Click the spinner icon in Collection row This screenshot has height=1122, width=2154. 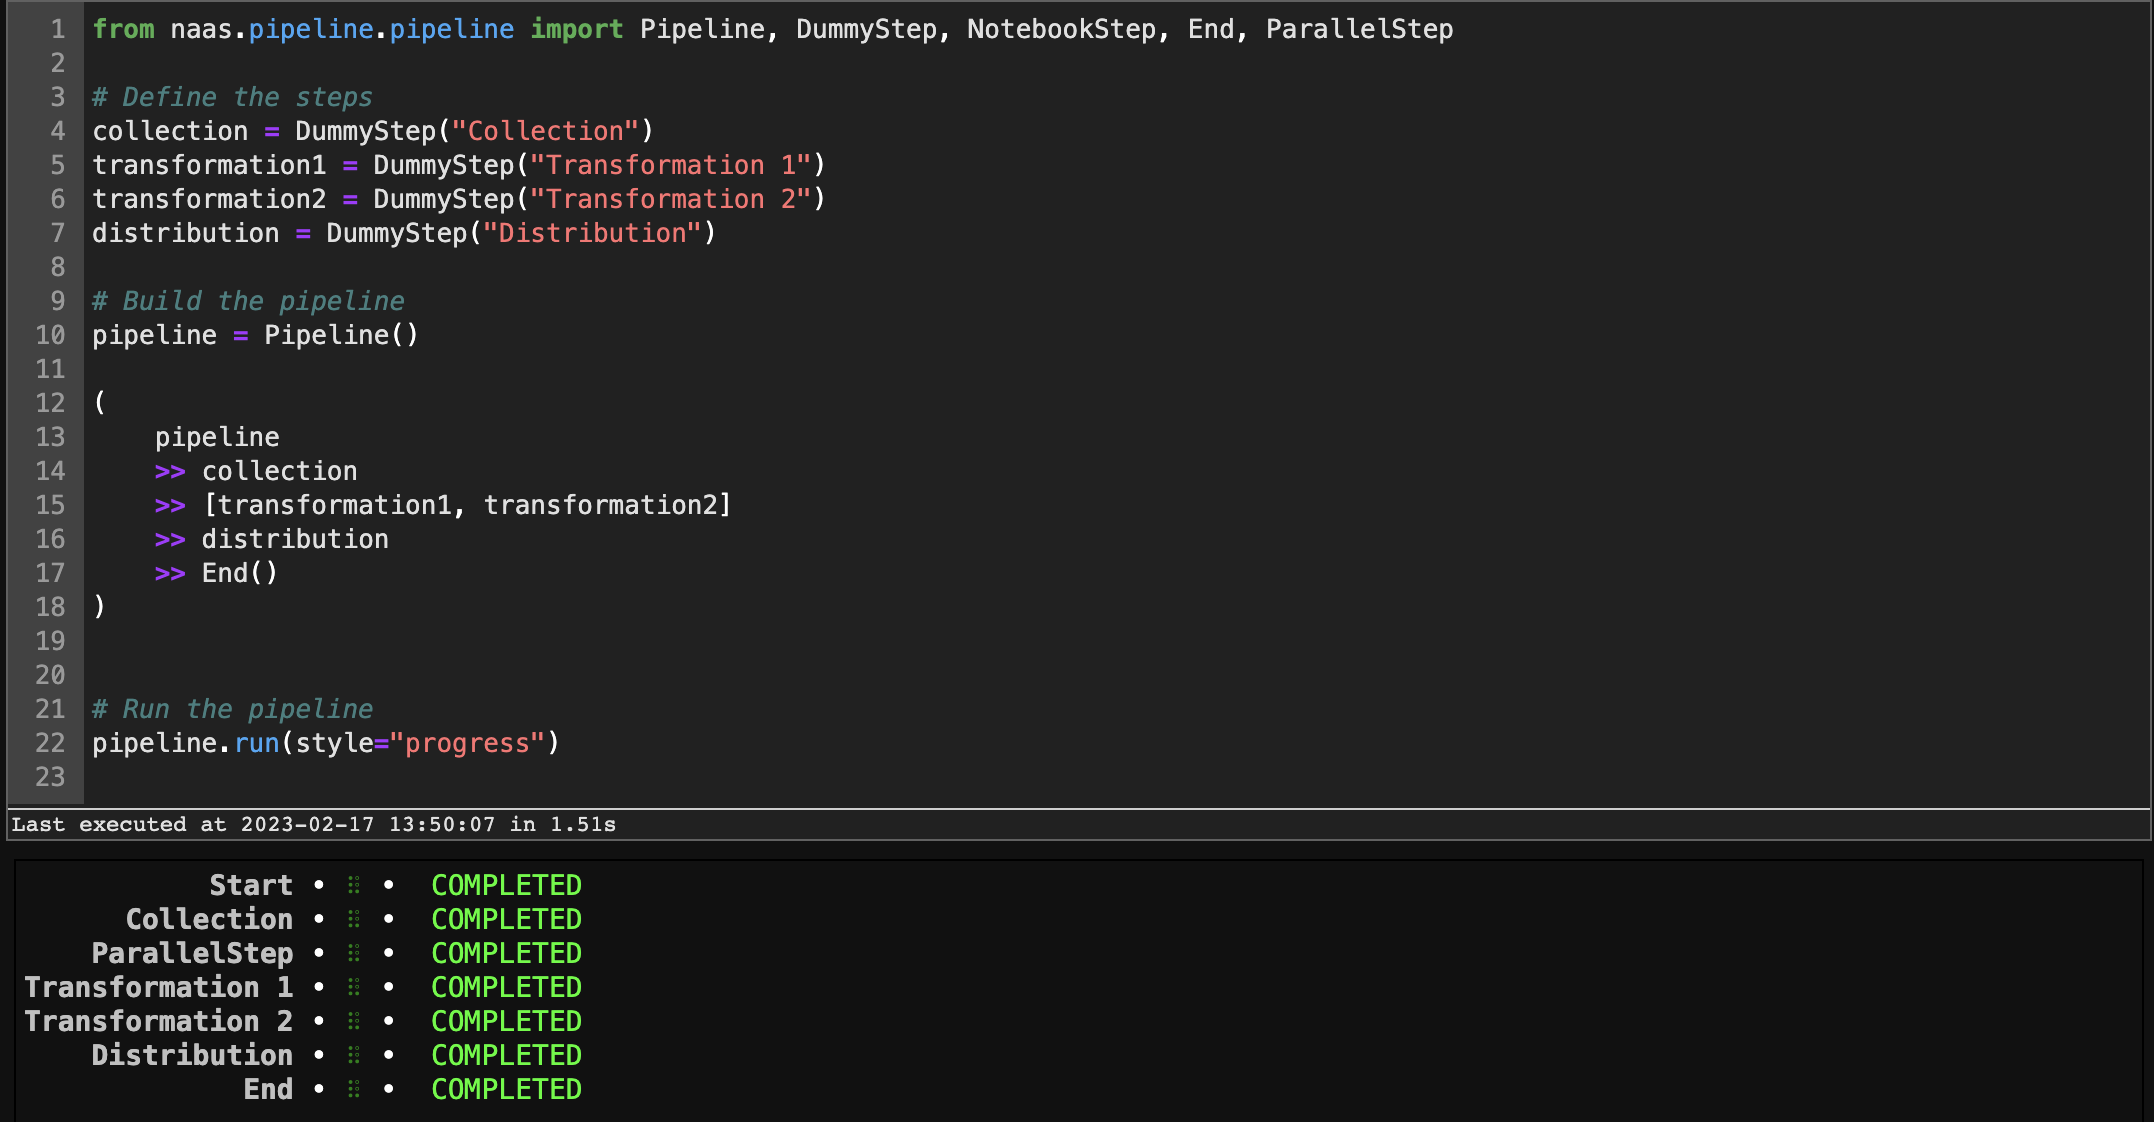[x=353, y=919]
